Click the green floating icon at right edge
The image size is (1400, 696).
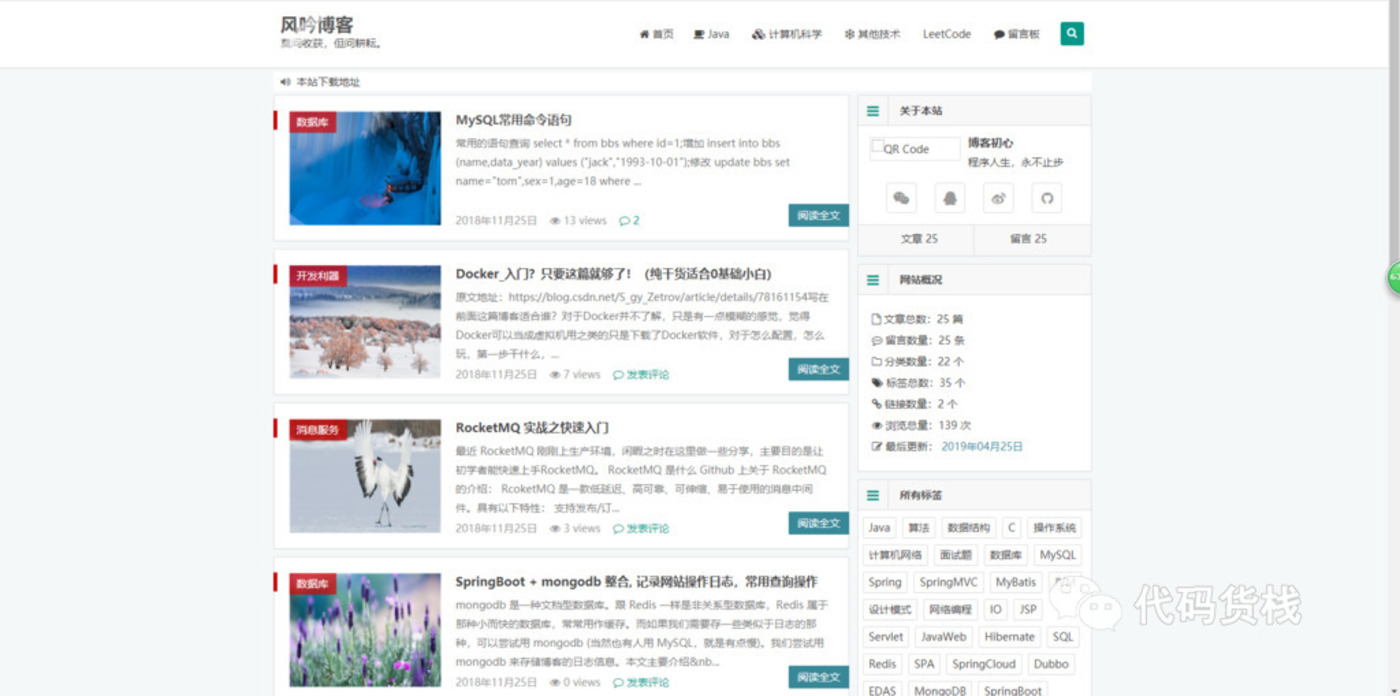(x=1394, y=278)
